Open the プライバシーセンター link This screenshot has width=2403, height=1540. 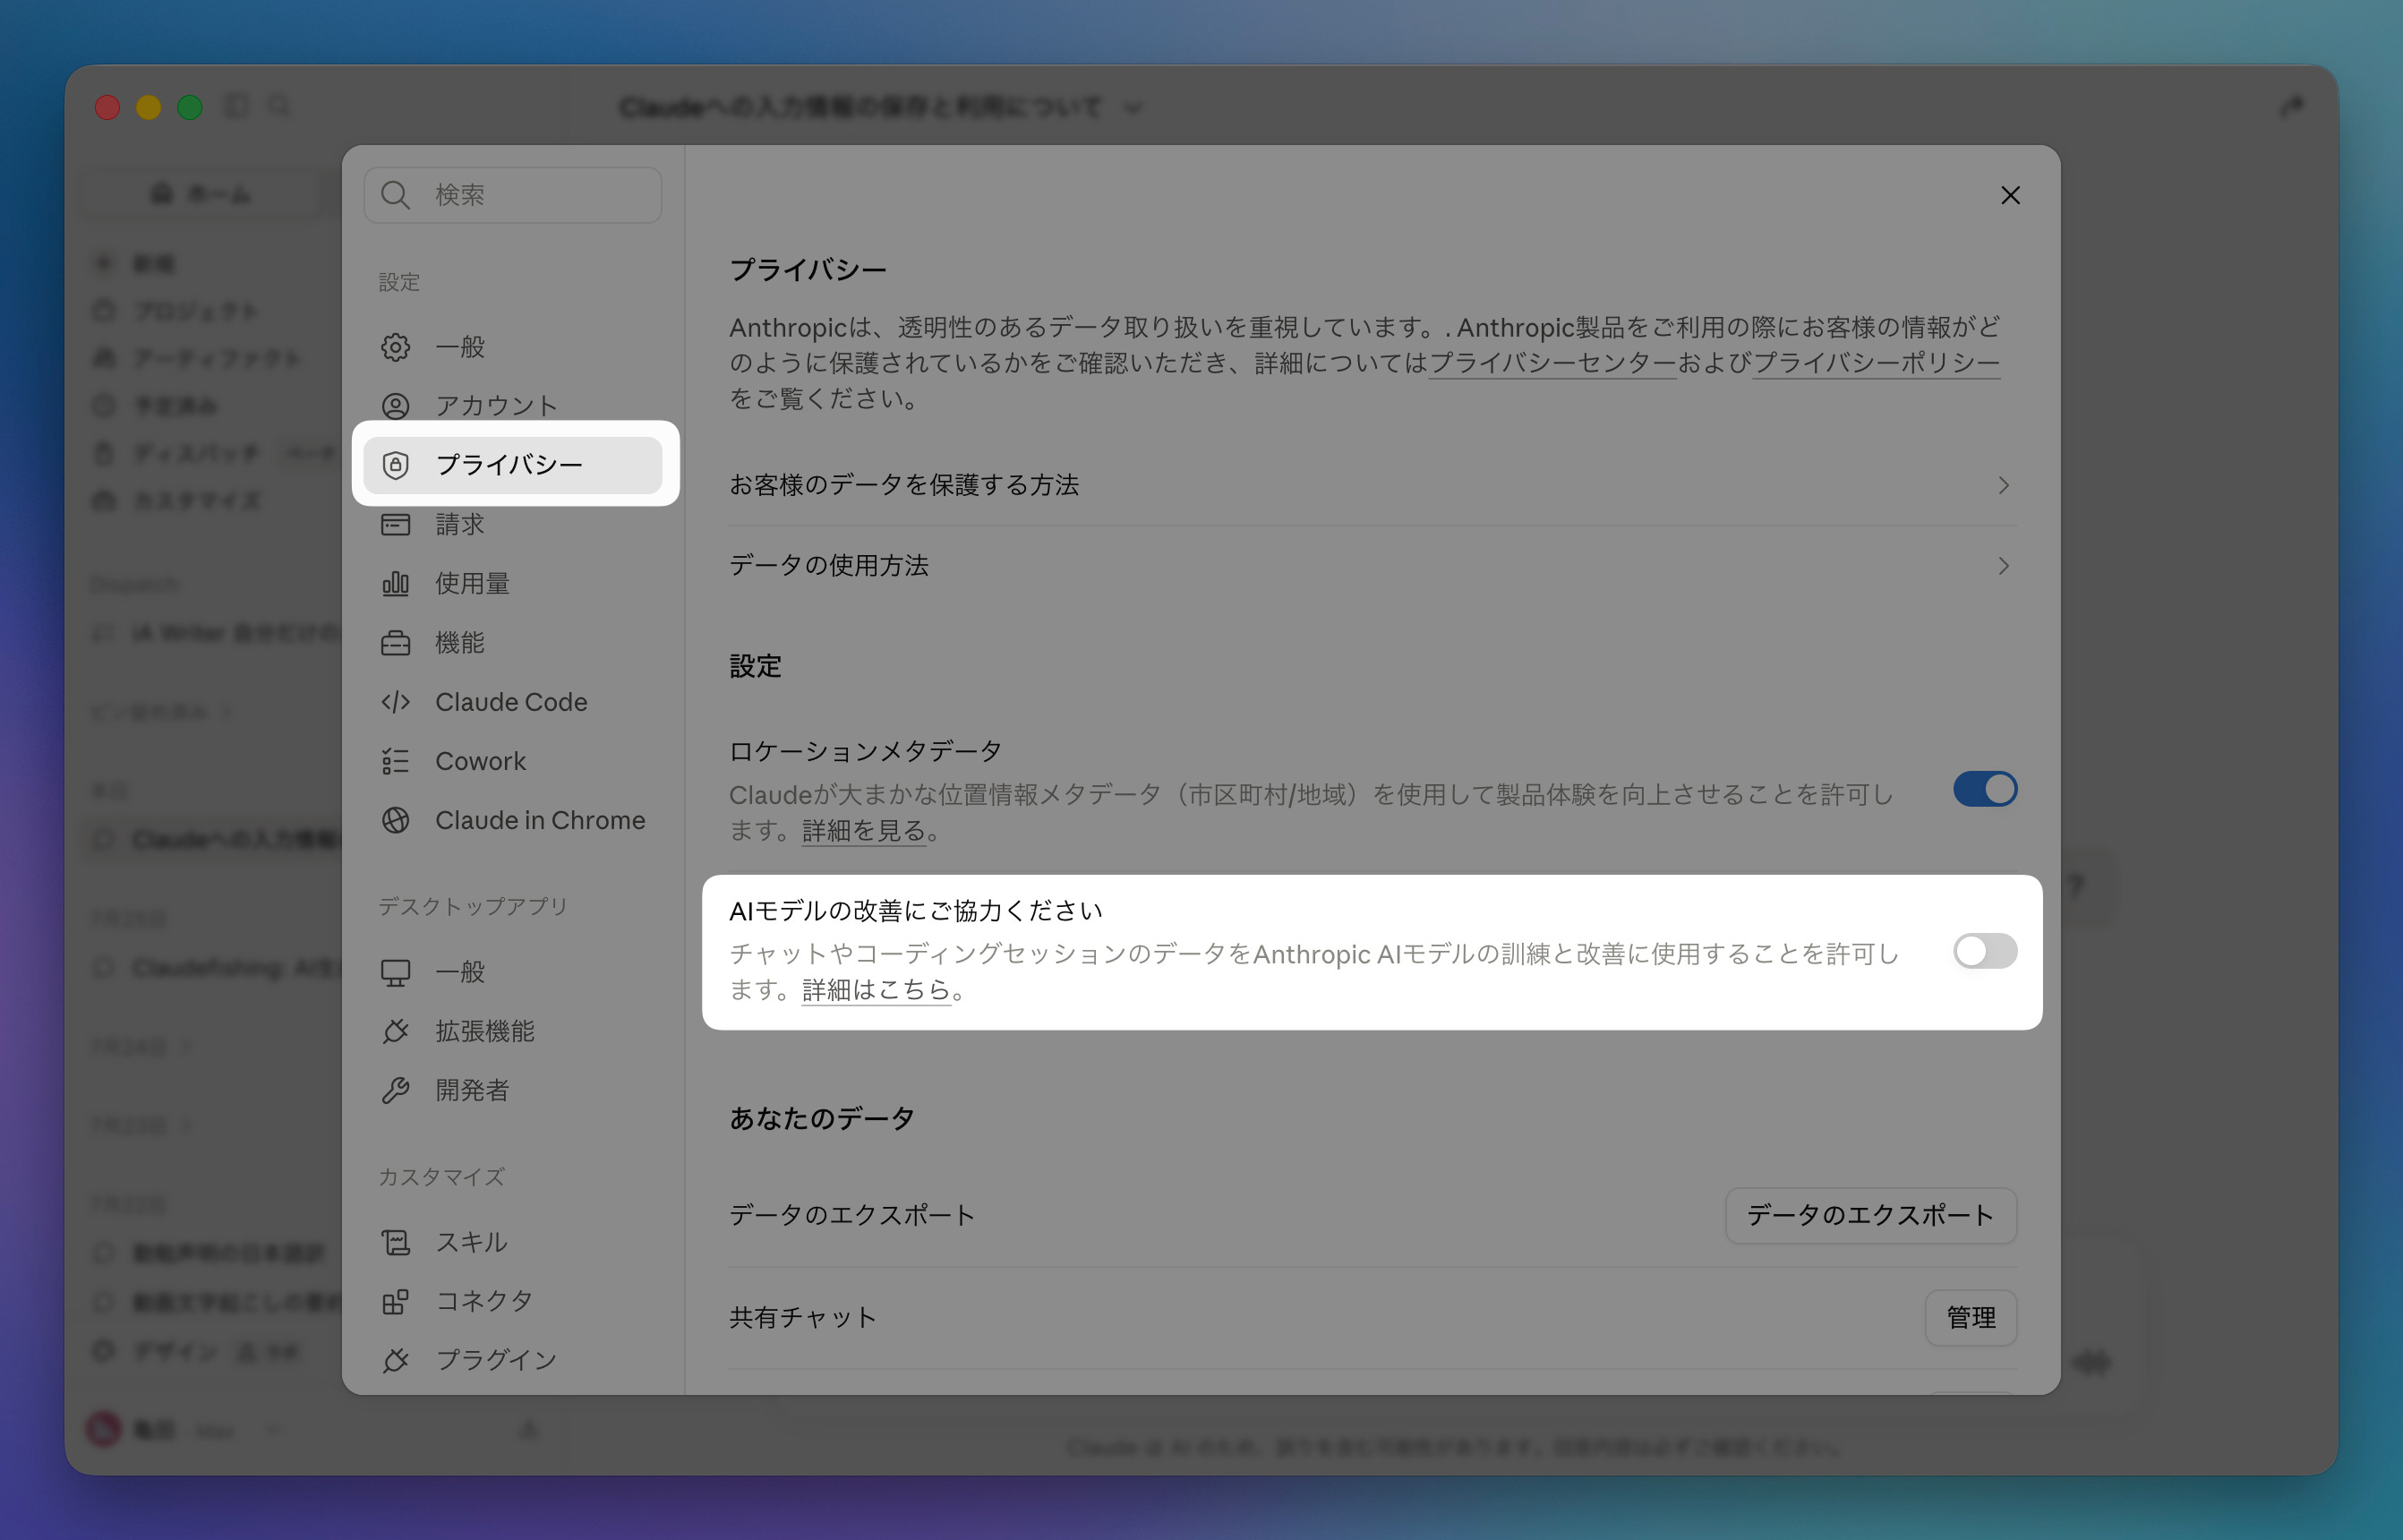[1552, 363]
